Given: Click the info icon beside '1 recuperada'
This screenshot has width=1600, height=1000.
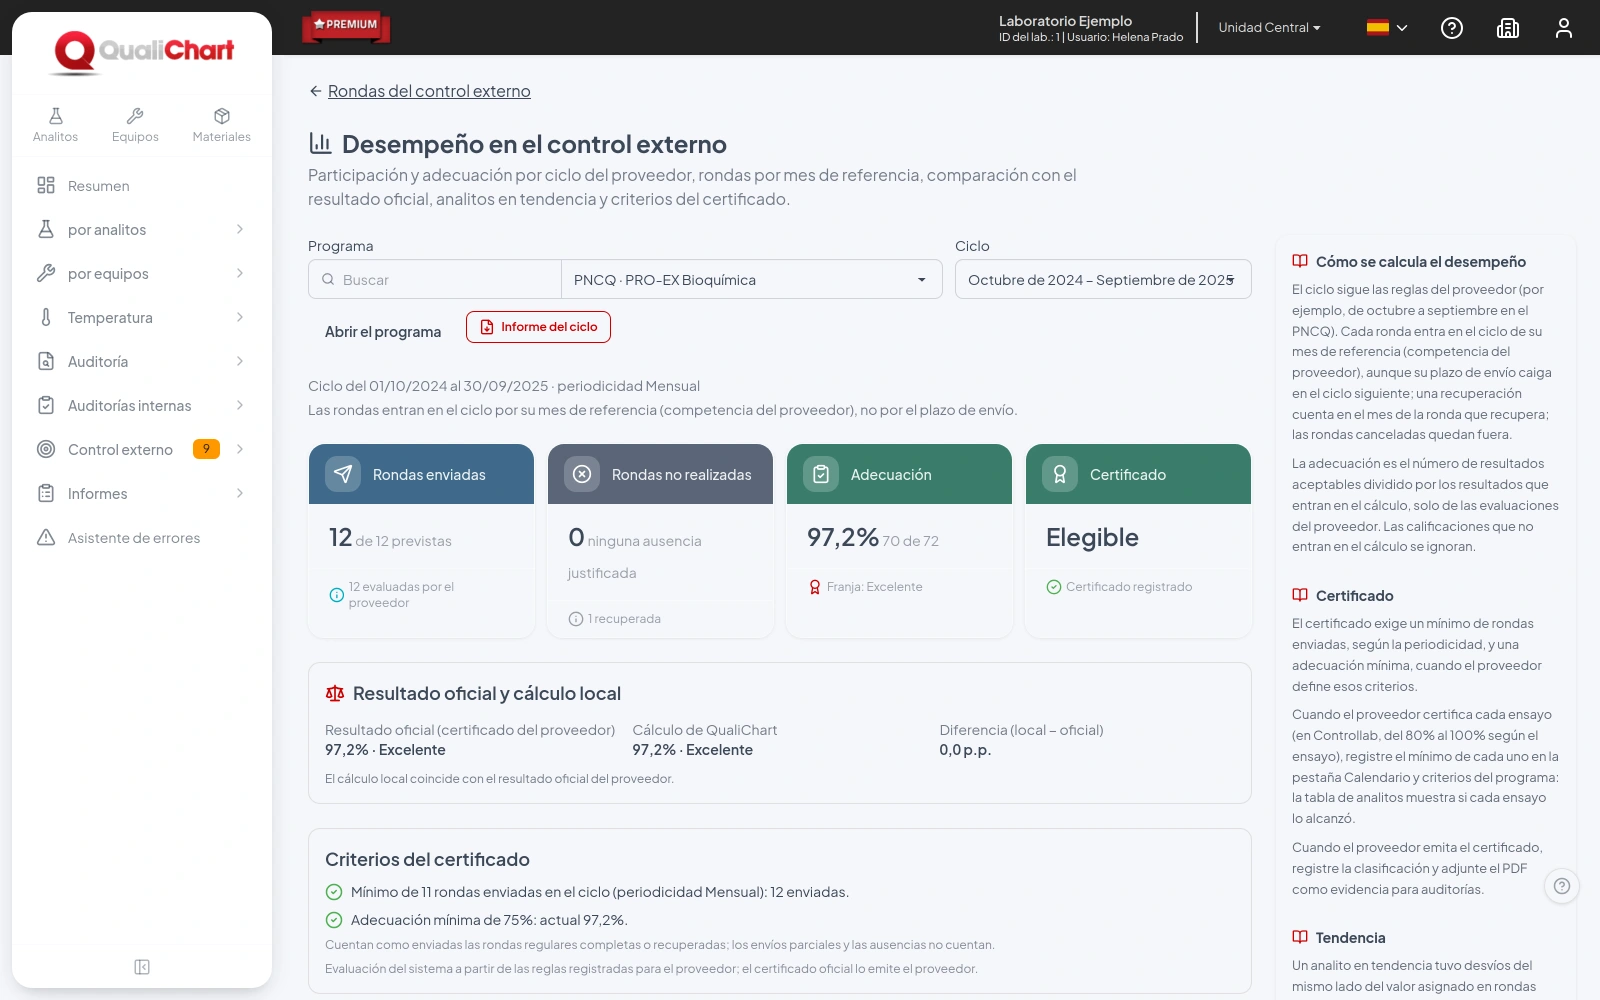Looking at the screenshot, I should pyautogui.click(x=576, y=619).
